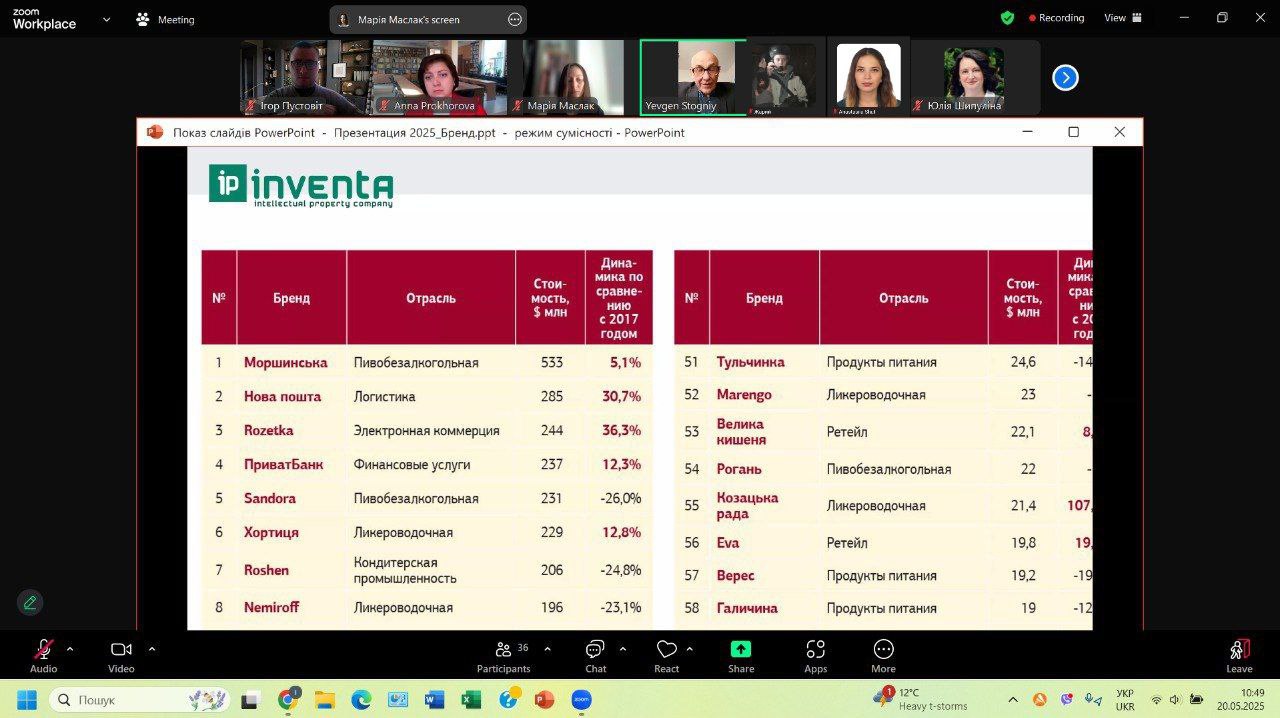Leave the Zoom meeting

tap(1239, 656)
